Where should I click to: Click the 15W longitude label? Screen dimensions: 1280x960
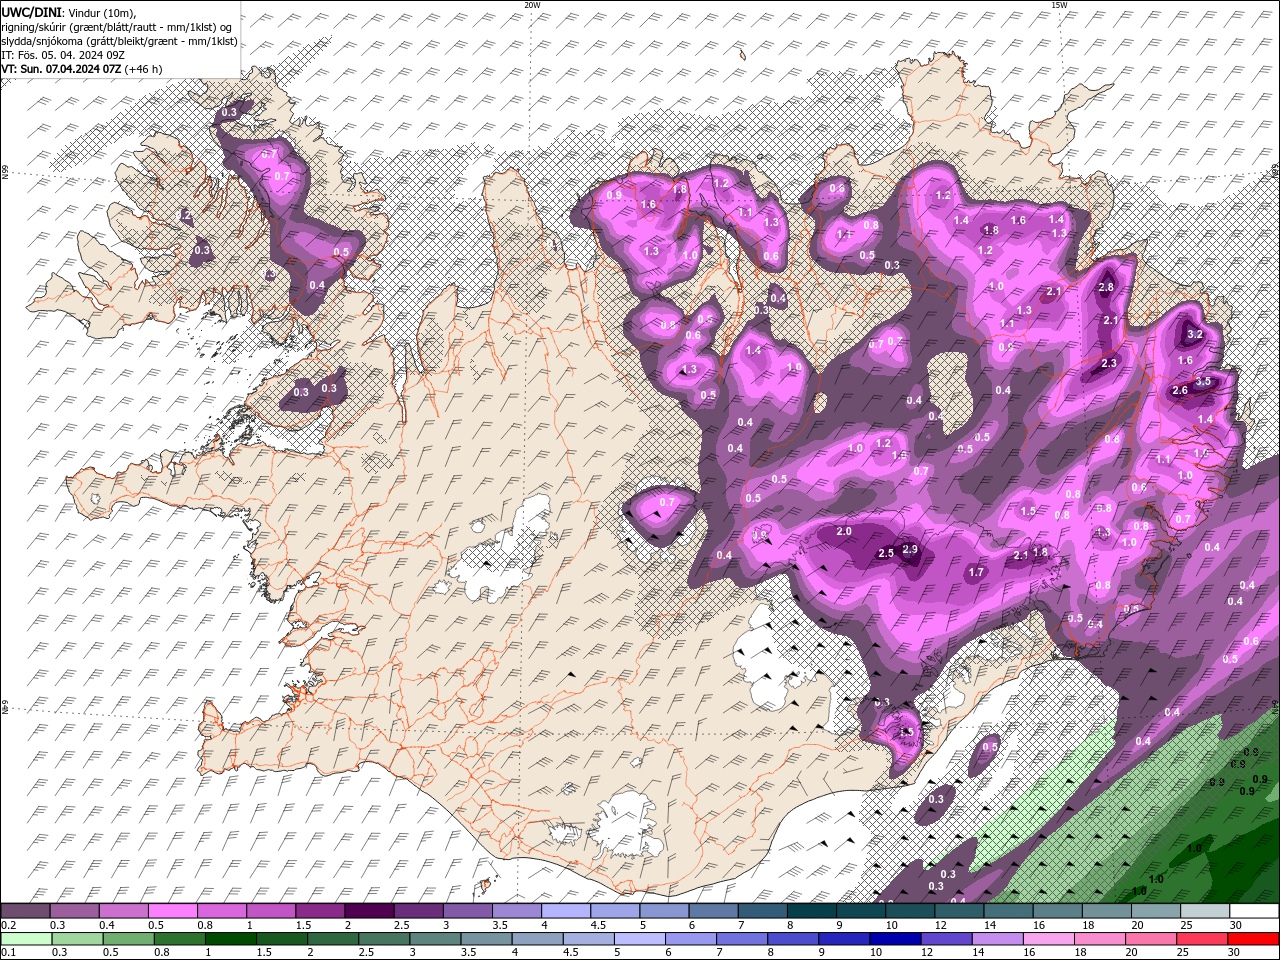pos(1059,5)
